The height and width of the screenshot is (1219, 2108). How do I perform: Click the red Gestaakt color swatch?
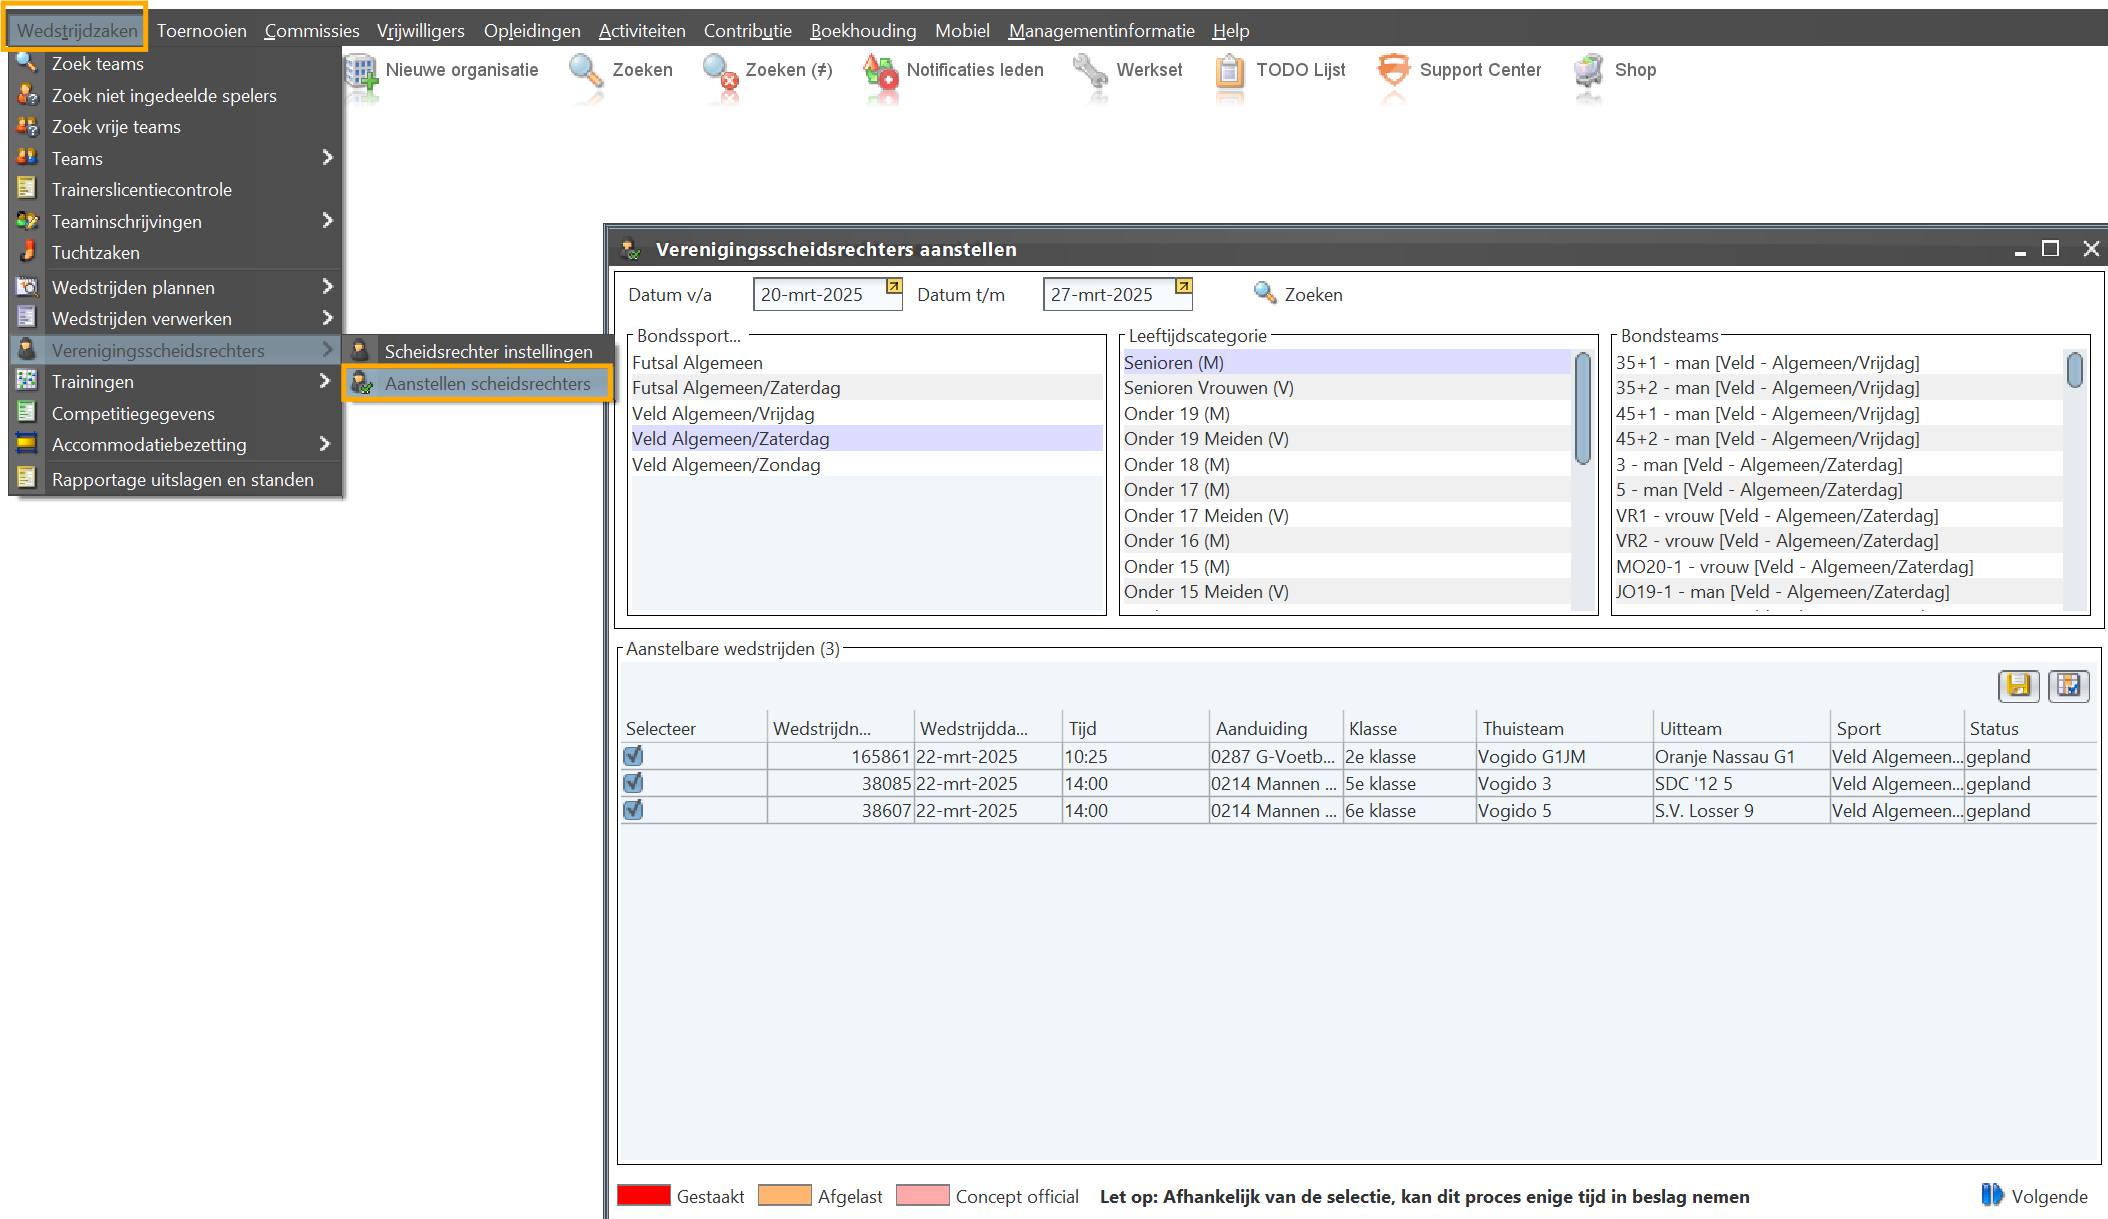coord(643,1196)
